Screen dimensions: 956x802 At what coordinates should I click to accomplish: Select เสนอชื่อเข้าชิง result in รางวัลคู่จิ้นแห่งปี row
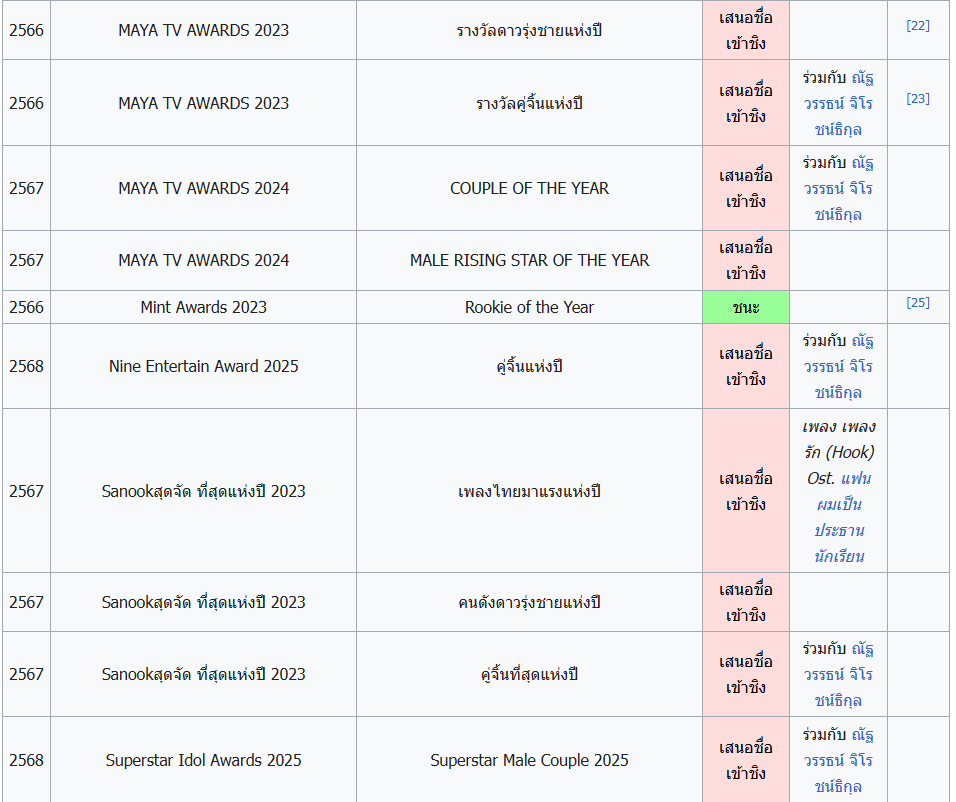pyautogui.click(x=746, y=103)
